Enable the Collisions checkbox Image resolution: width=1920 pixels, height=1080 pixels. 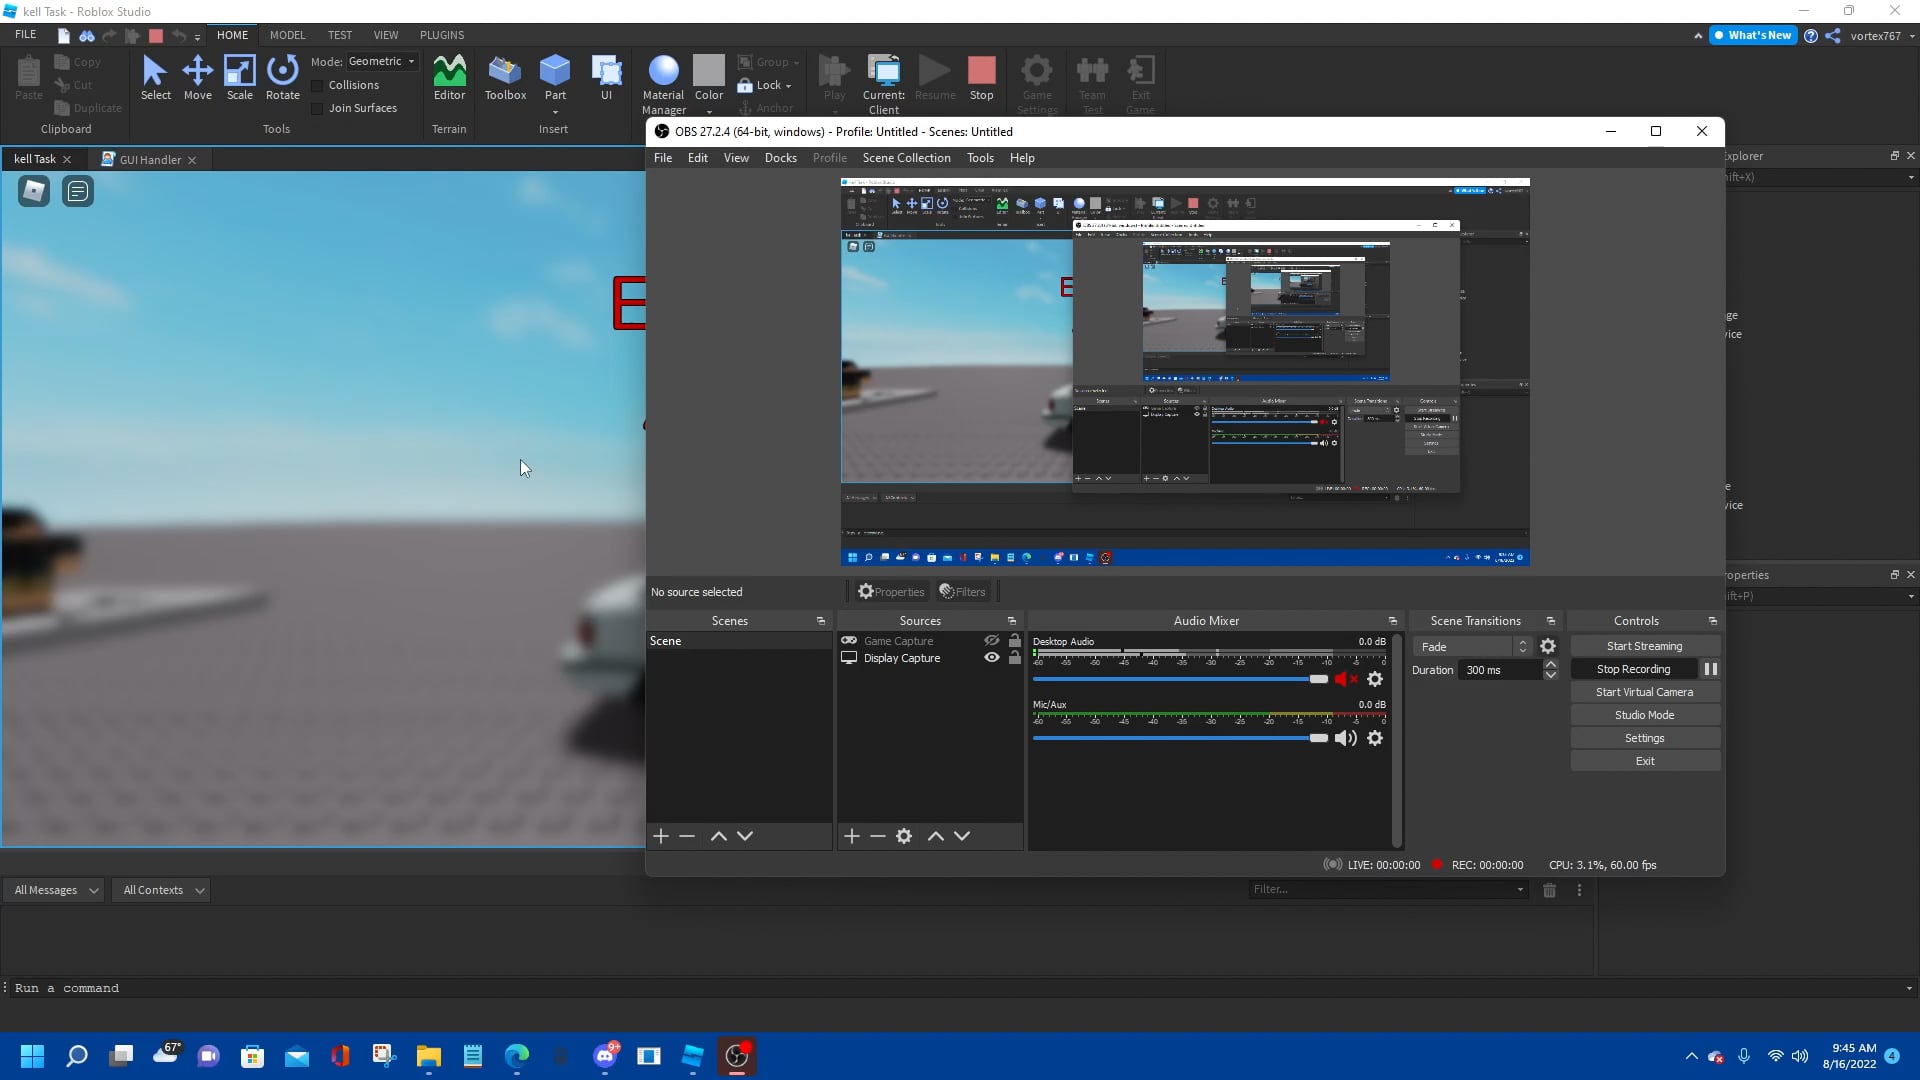[x=318, y=85]
